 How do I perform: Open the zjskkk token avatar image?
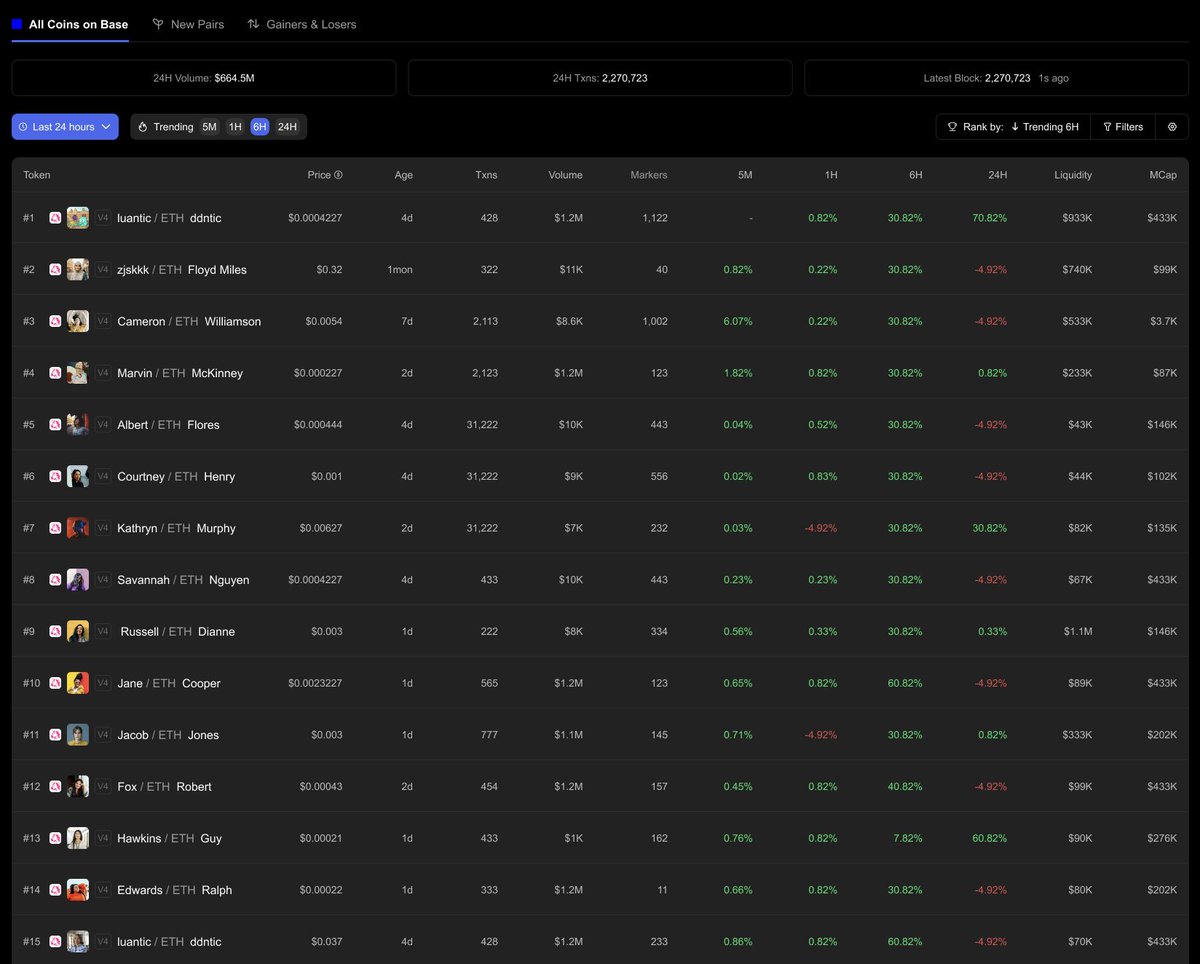pos(78,270)
